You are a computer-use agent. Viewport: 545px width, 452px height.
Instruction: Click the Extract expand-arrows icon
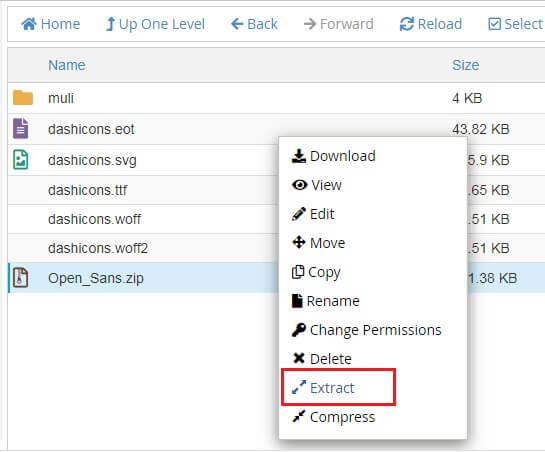coord(299,387)
